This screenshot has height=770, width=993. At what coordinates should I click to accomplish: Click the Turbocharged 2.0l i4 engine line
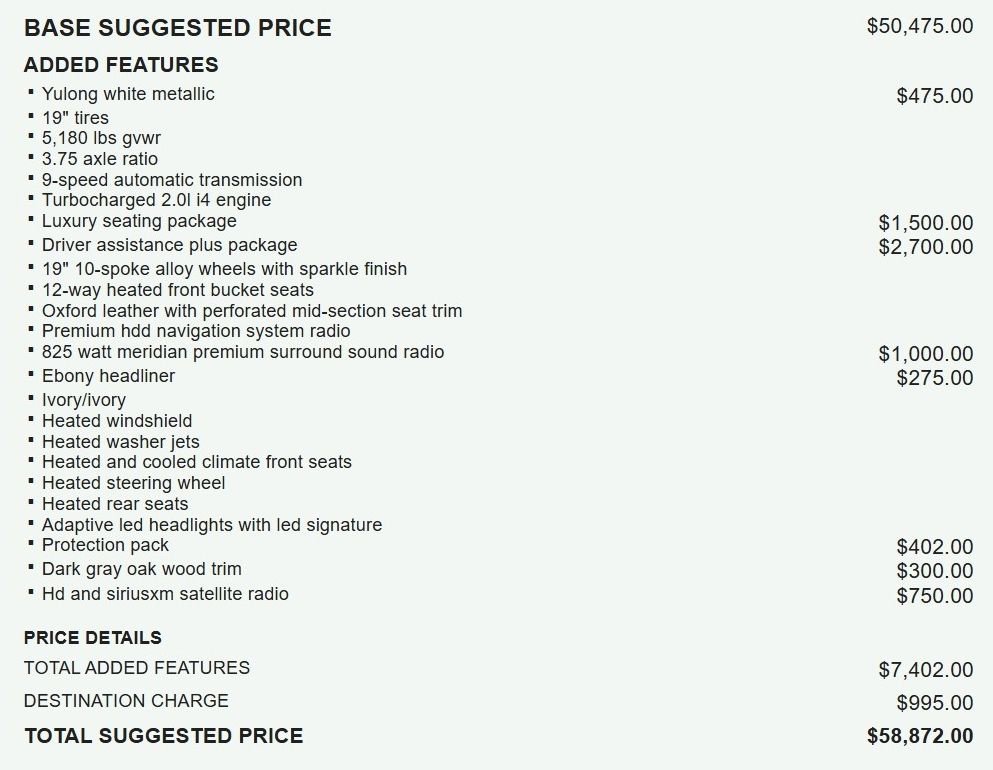coord(156,200)
